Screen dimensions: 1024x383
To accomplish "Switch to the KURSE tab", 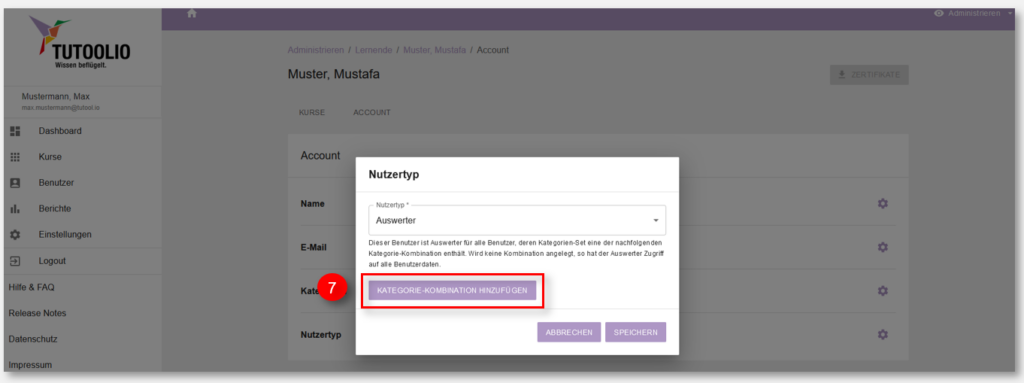I will pyautogui.click(x=312, y=112).
